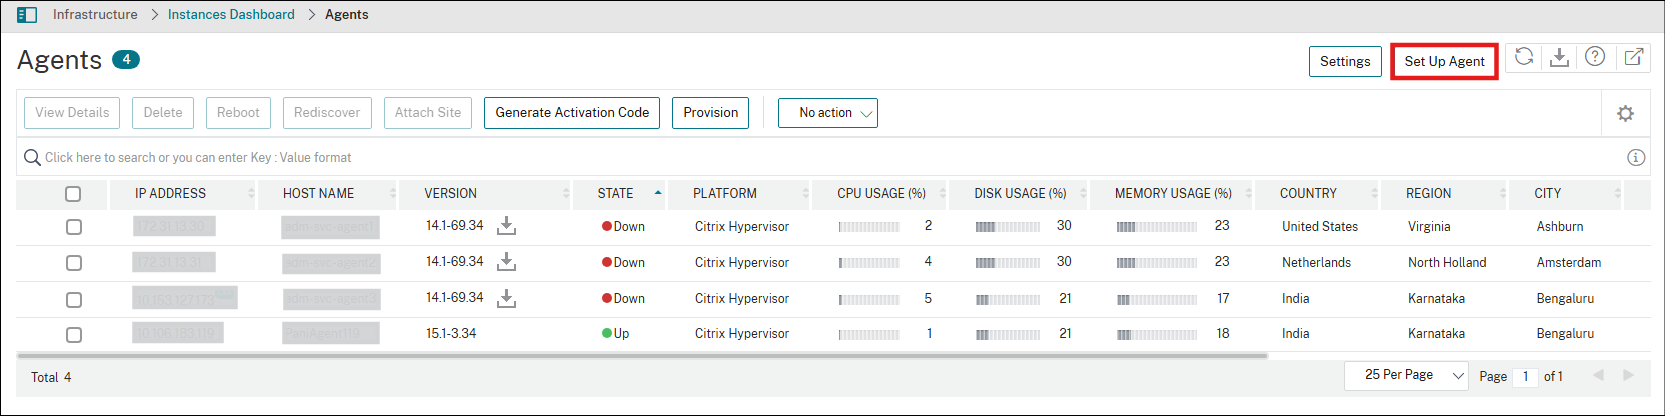Click the Provision button
Viewport: 1665px width, 416px height.
(x=711, y=113)
